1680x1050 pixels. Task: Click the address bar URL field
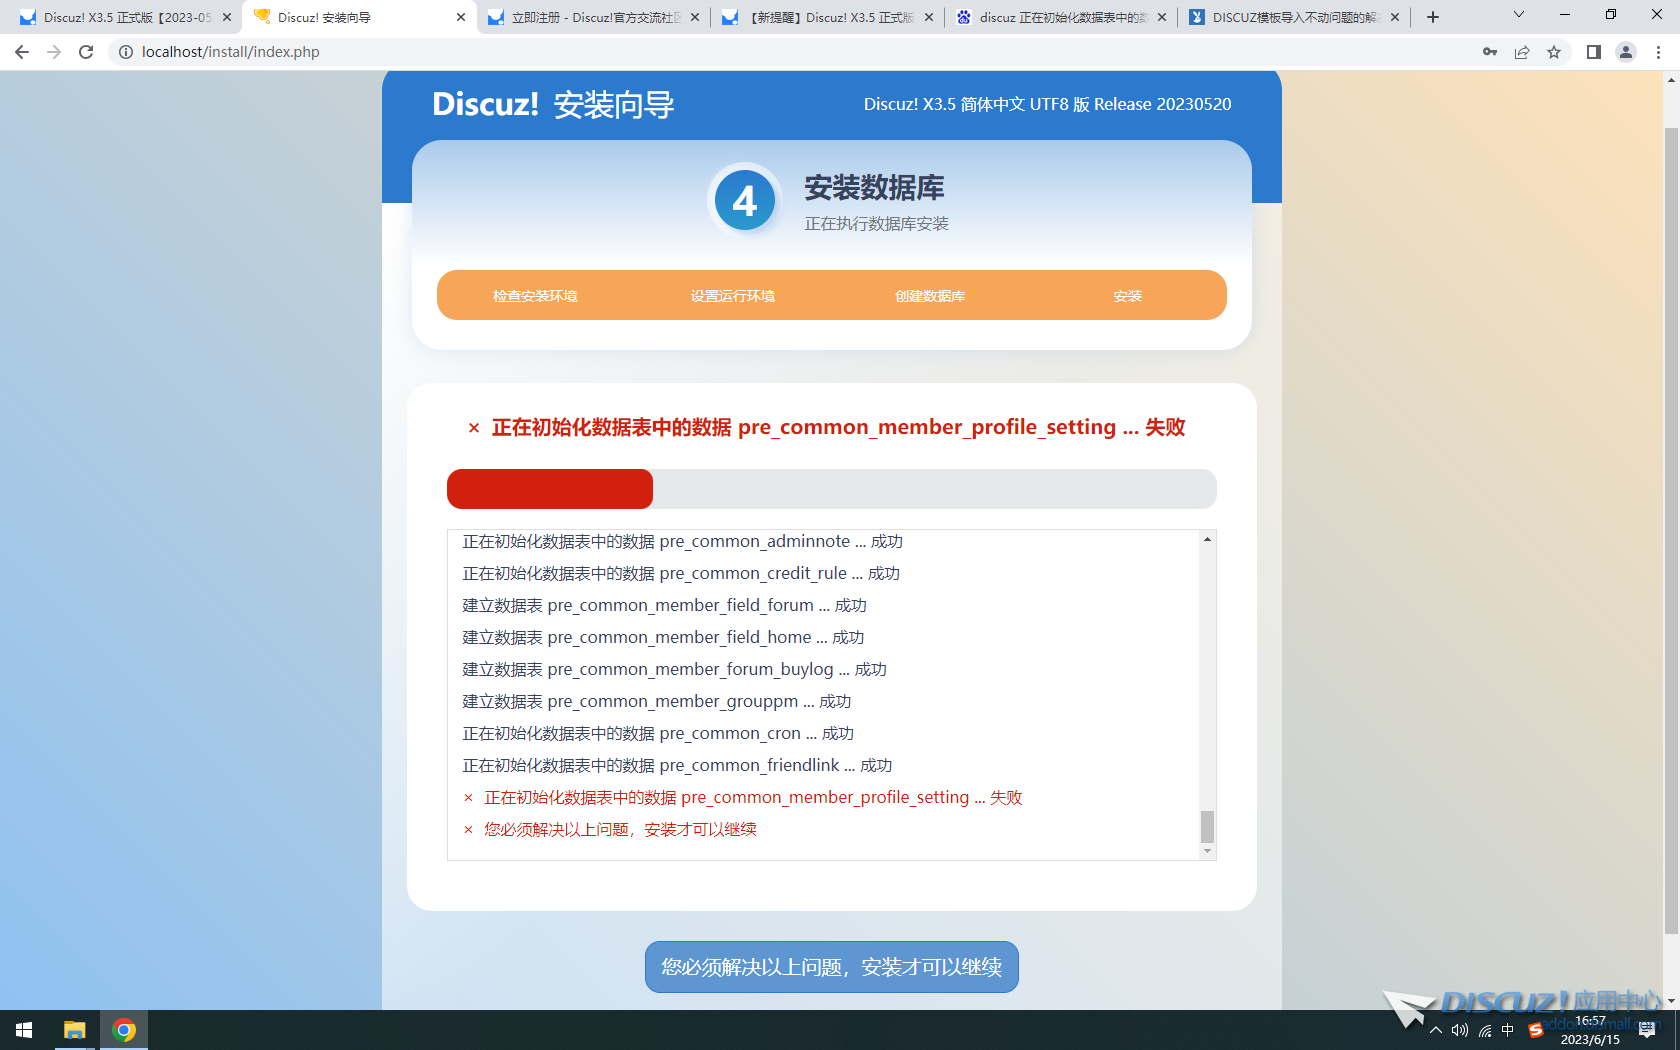tap(800, 52)
